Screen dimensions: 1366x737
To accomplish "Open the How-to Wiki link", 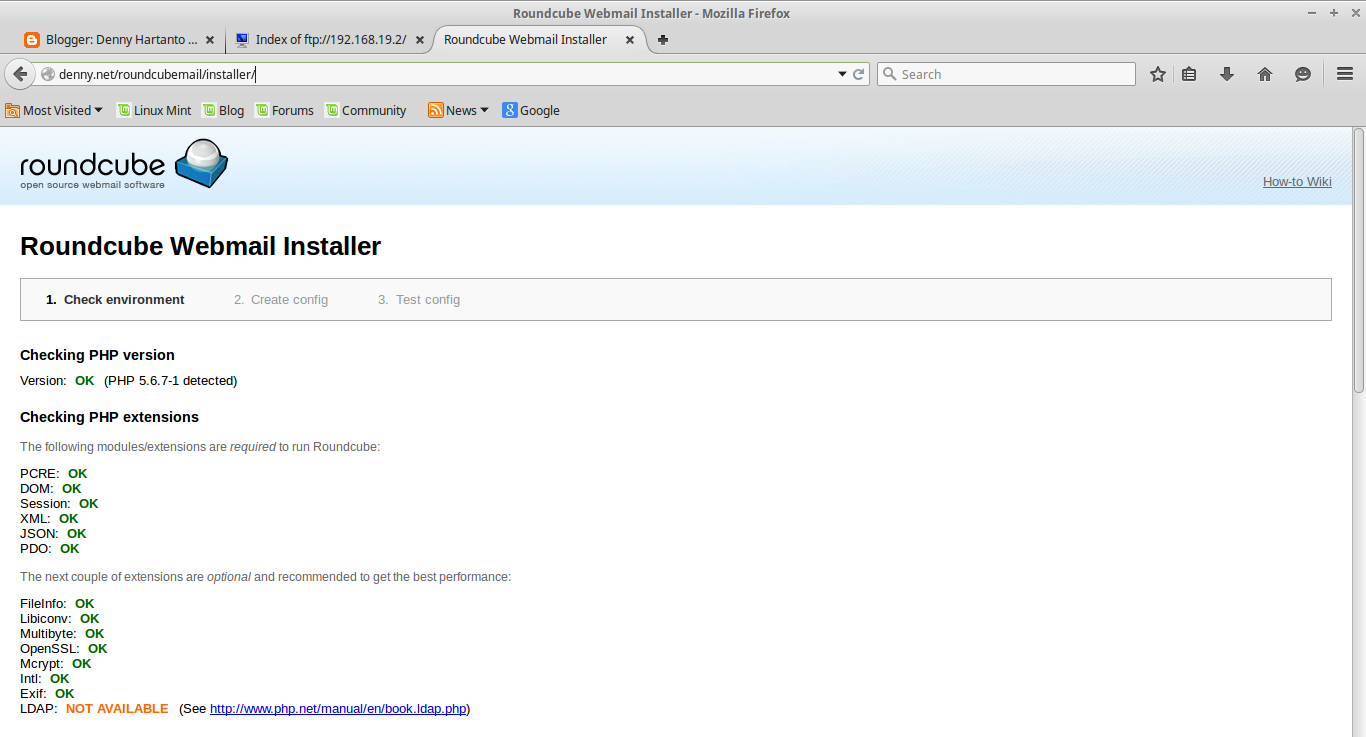I will coord(1297,181).
